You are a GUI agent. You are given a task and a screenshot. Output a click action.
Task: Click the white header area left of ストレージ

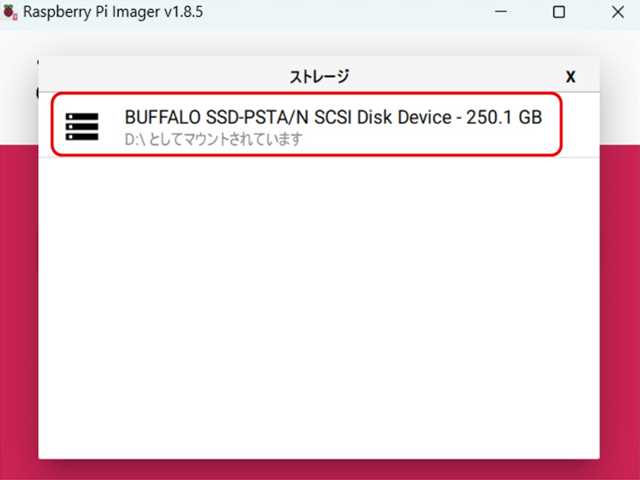click(150, 77)
